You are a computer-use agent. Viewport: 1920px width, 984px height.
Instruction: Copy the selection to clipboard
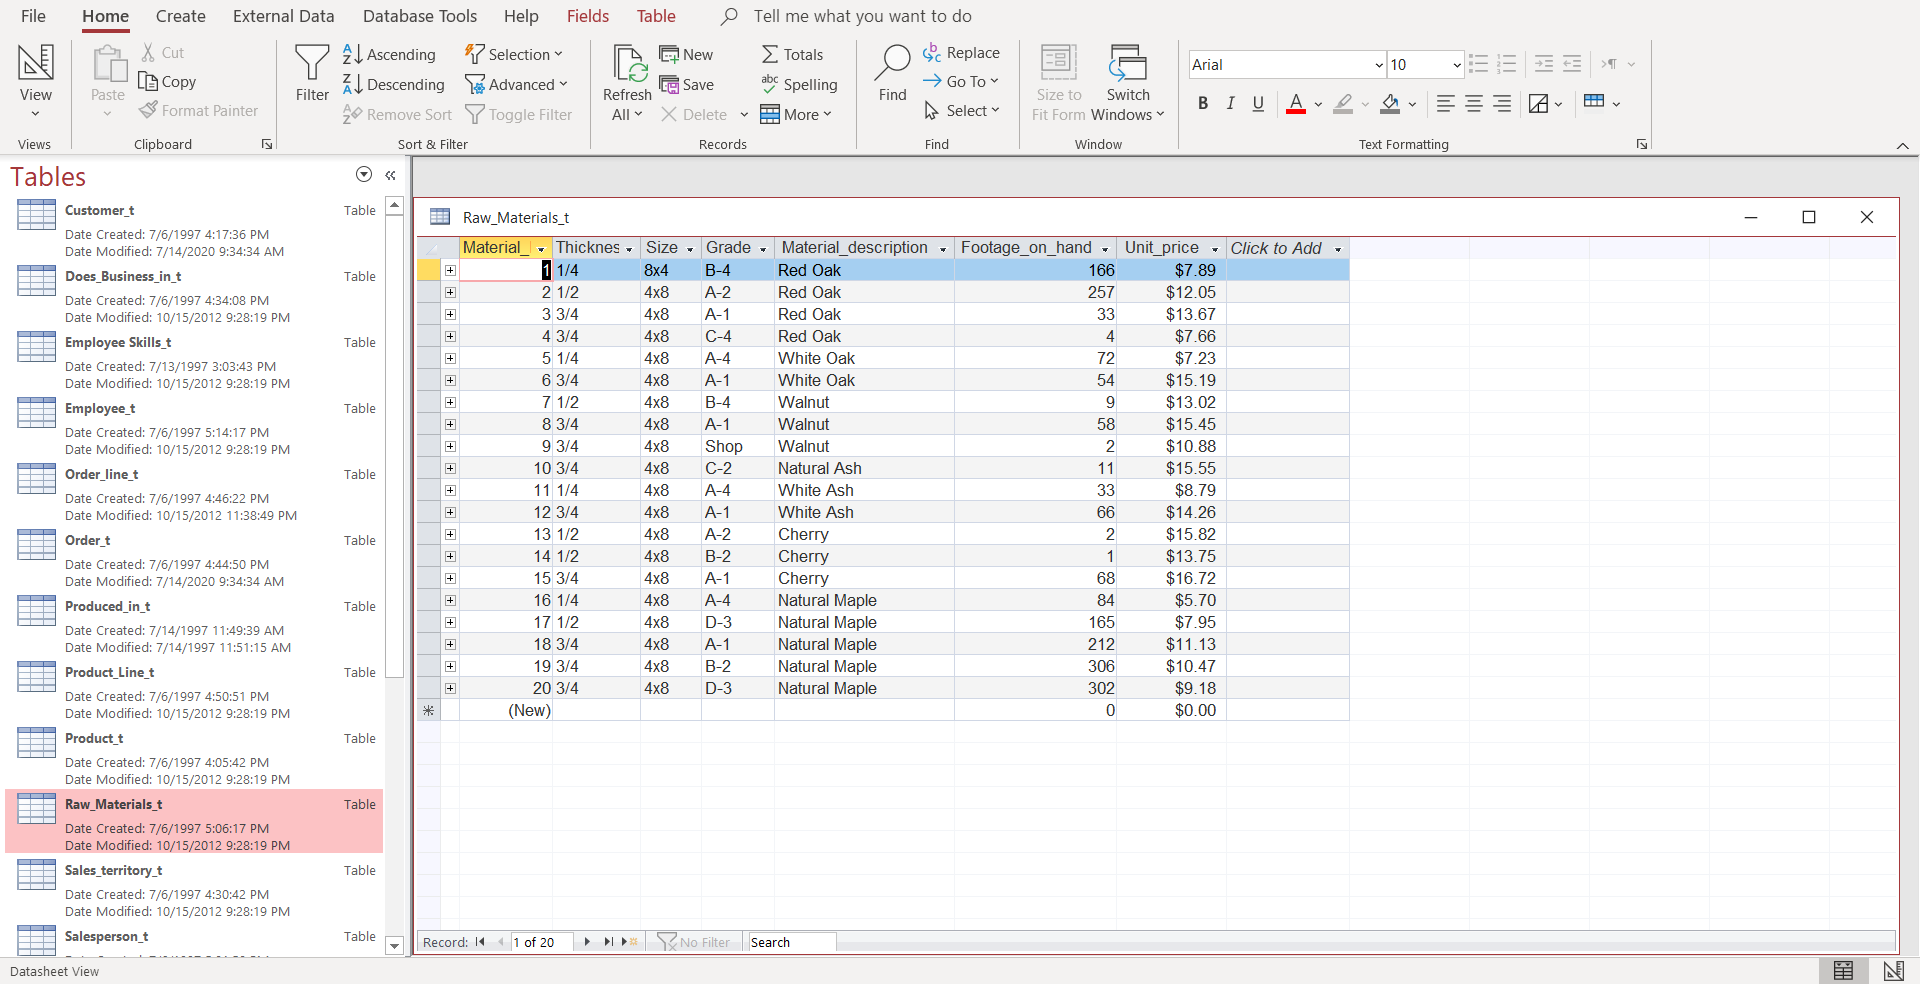[x=167, y=82]
